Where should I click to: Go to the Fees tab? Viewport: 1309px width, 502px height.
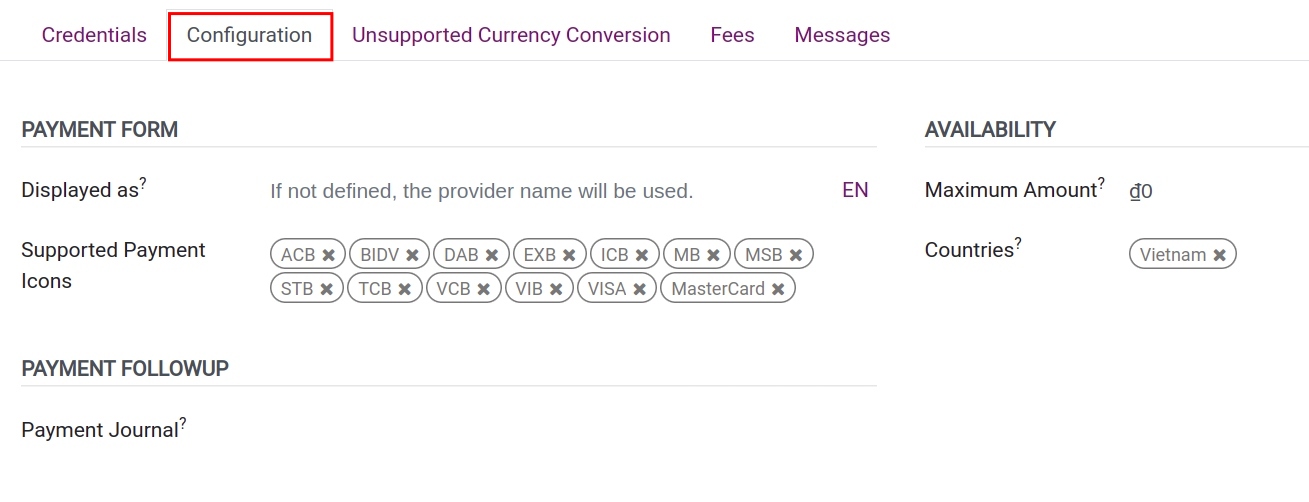(x=732, y=35)
